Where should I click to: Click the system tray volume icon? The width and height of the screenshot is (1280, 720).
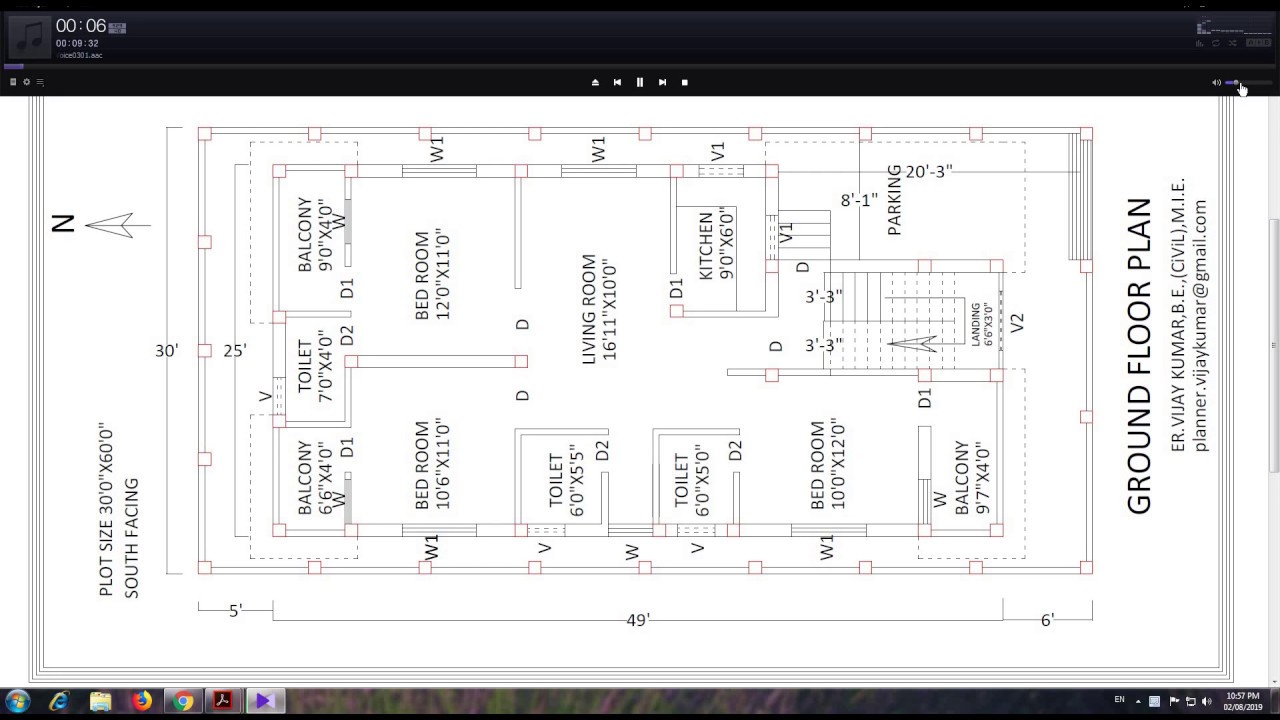1206,701
